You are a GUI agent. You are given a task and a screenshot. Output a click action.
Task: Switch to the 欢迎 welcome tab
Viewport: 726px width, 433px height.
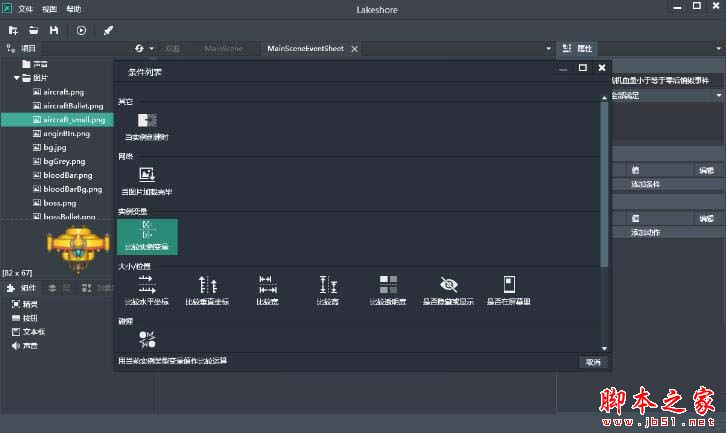[173, 49]
